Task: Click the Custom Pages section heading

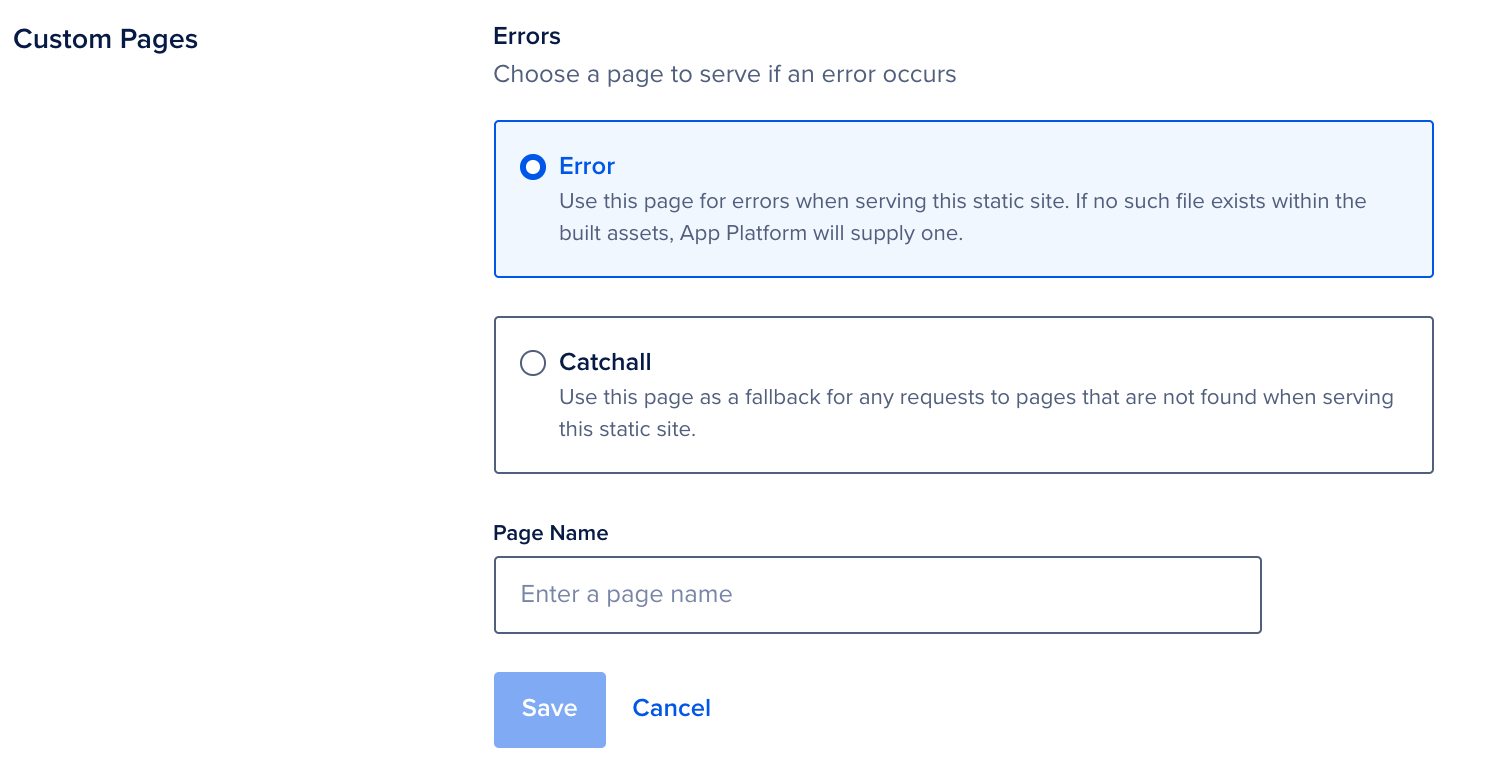Action: [x=106, y=39]
